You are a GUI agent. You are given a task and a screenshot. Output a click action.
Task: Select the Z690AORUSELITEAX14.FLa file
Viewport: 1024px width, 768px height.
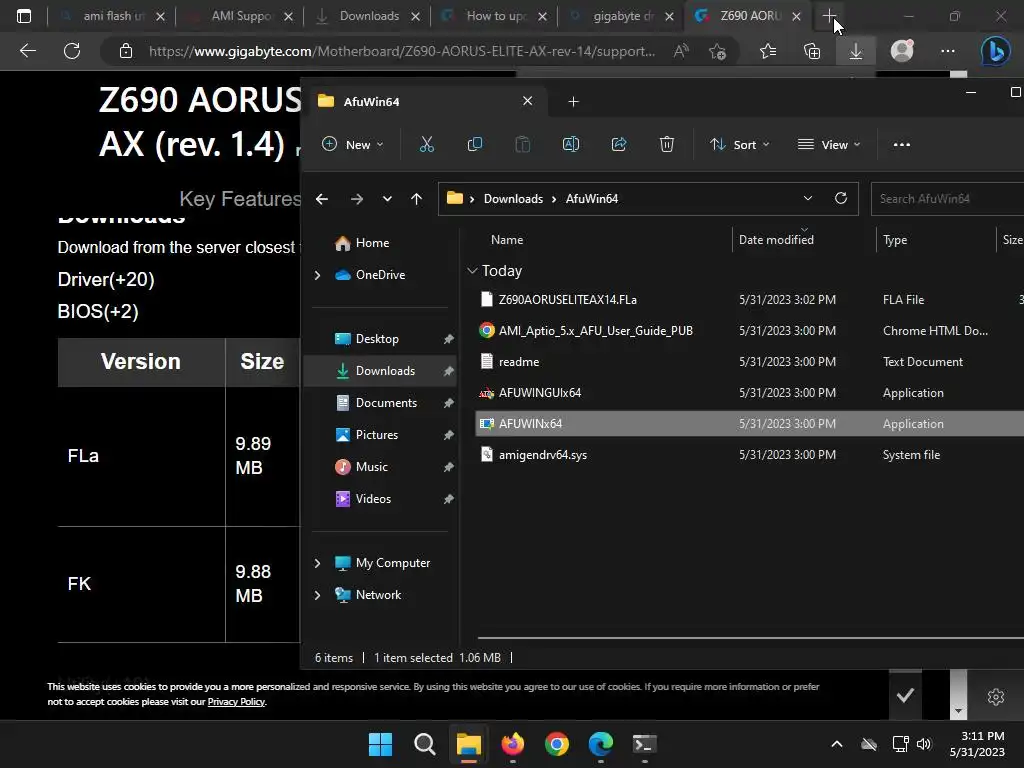[x=568, y=300]
